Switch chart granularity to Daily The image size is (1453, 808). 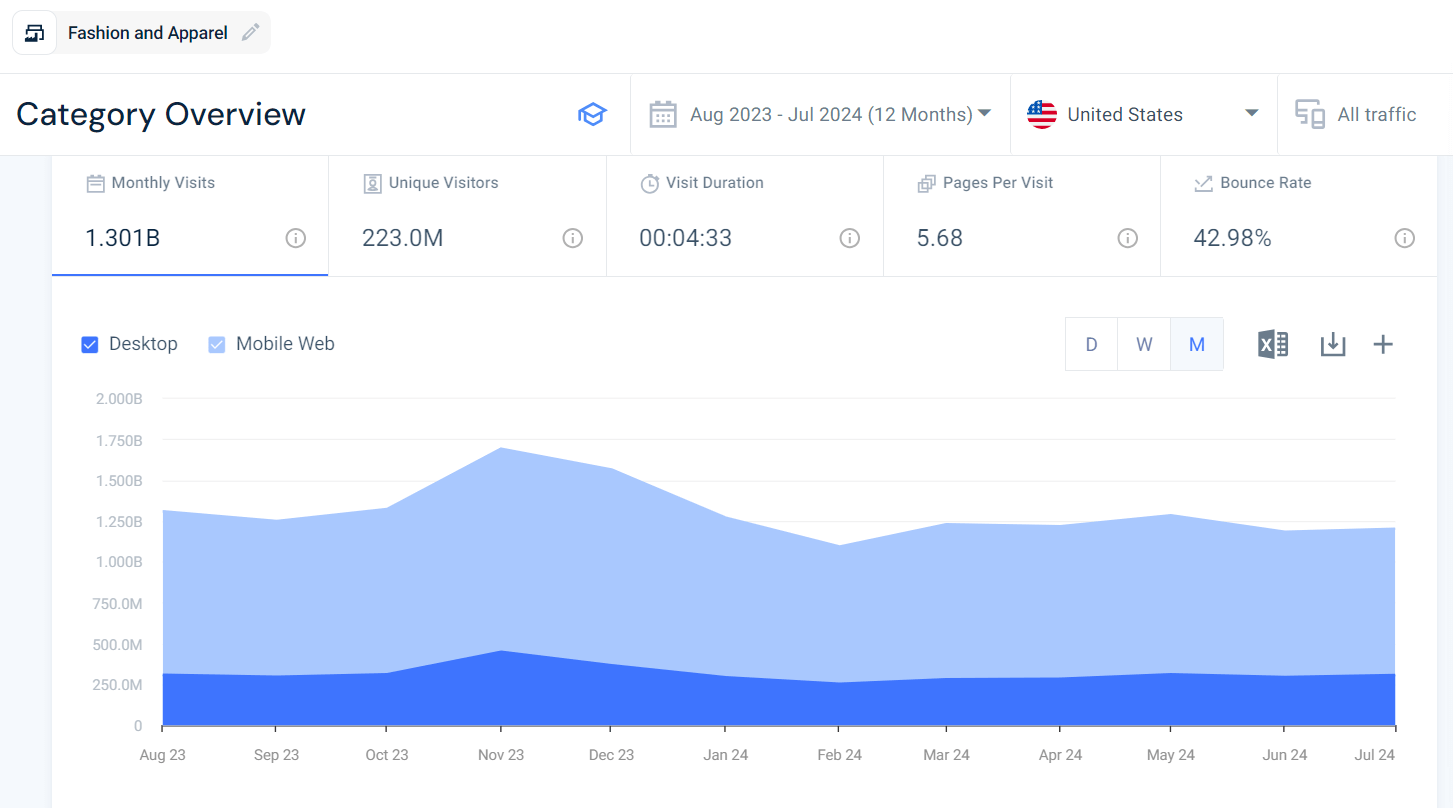click(x=1091, y=345)
